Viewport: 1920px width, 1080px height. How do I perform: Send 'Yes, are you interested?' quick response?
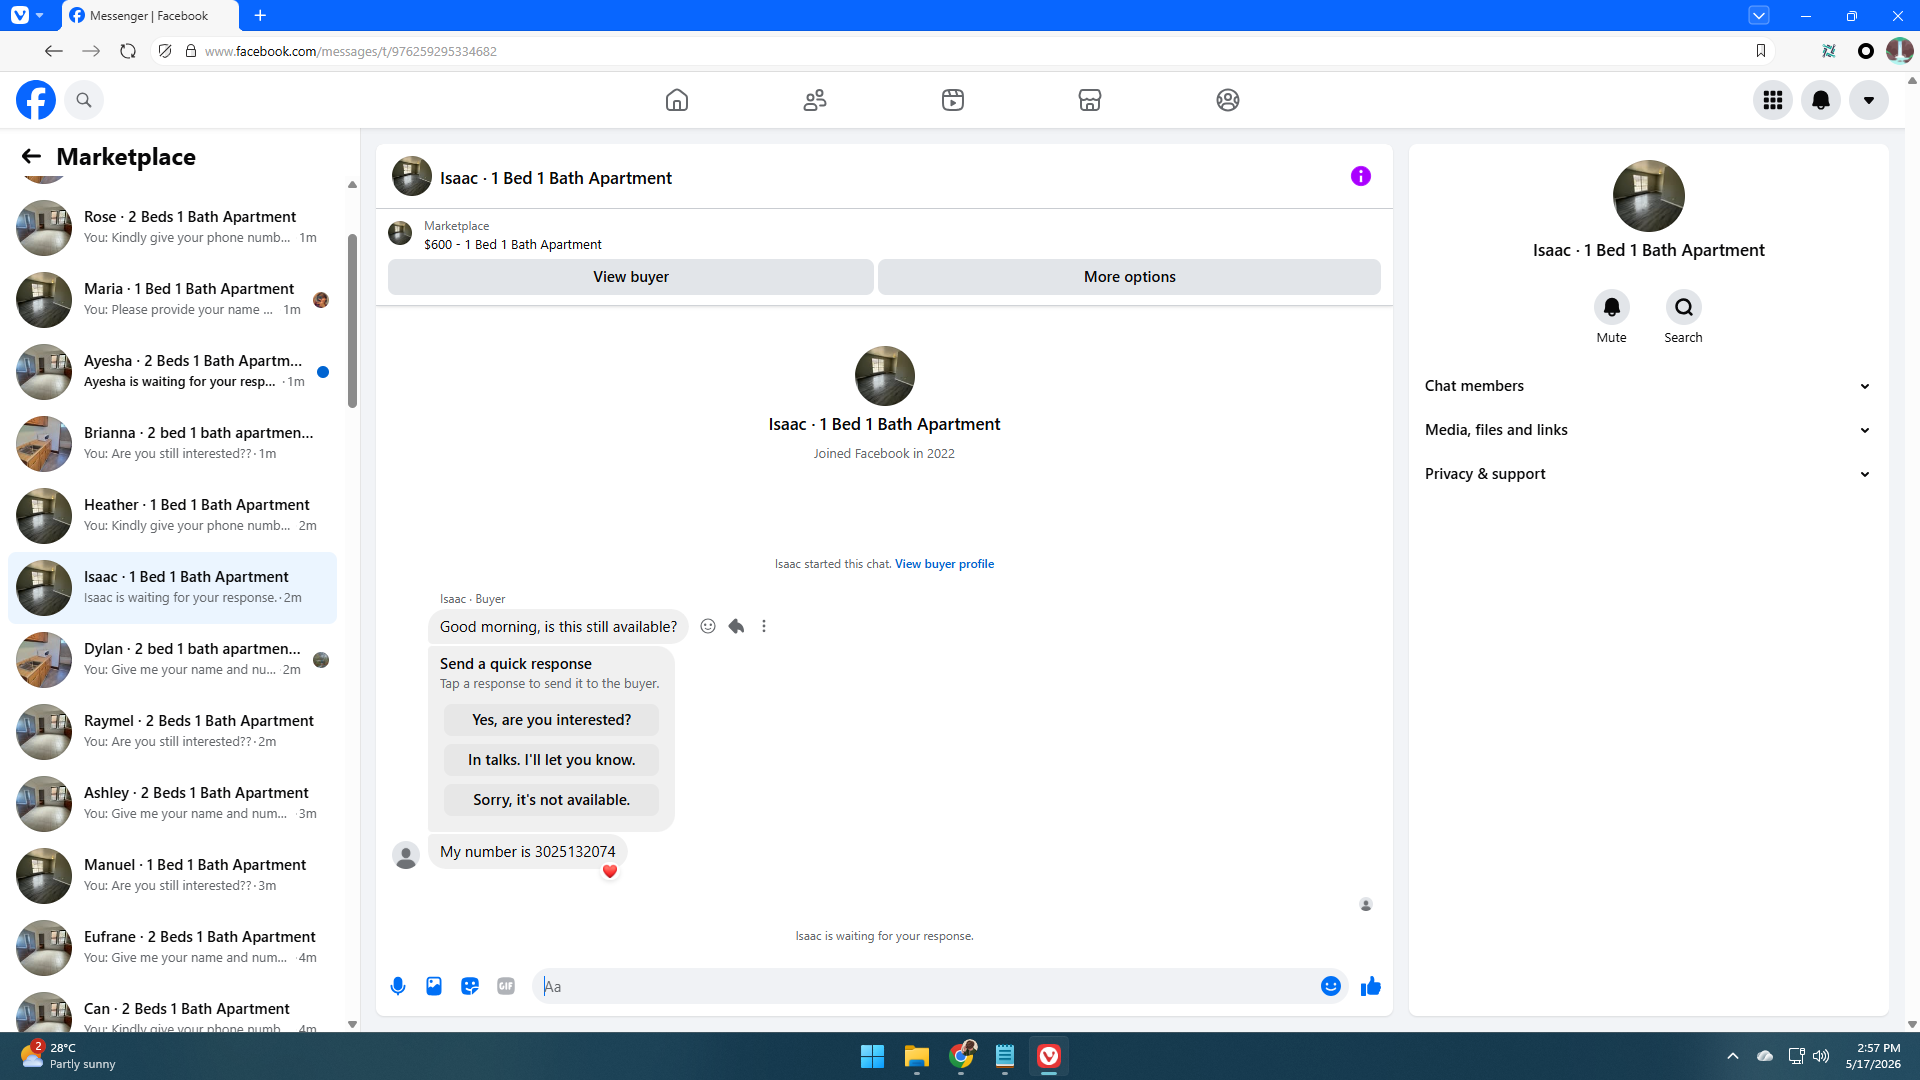tap(551, 720)
